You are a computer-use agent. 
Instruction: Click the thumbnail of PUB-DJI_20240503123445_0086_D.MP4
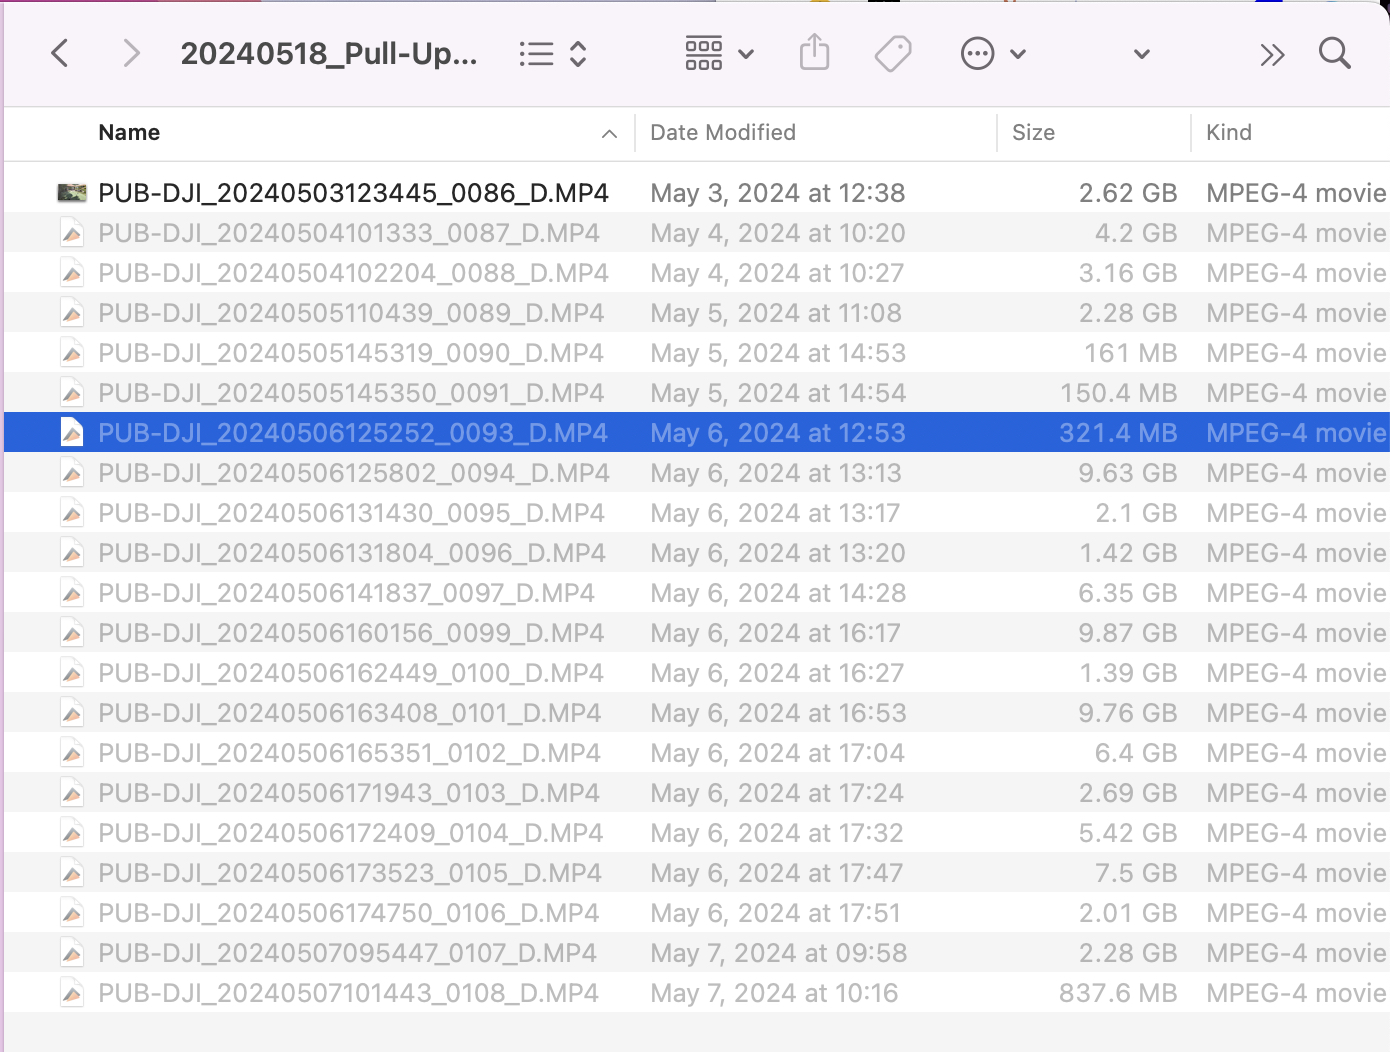point(72,192)
